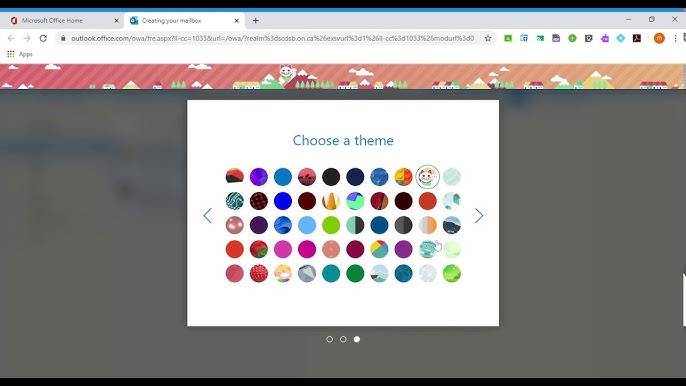Select the red strawberry texture theme
This screenshot has width=686, height=386.
click(259, 274)
